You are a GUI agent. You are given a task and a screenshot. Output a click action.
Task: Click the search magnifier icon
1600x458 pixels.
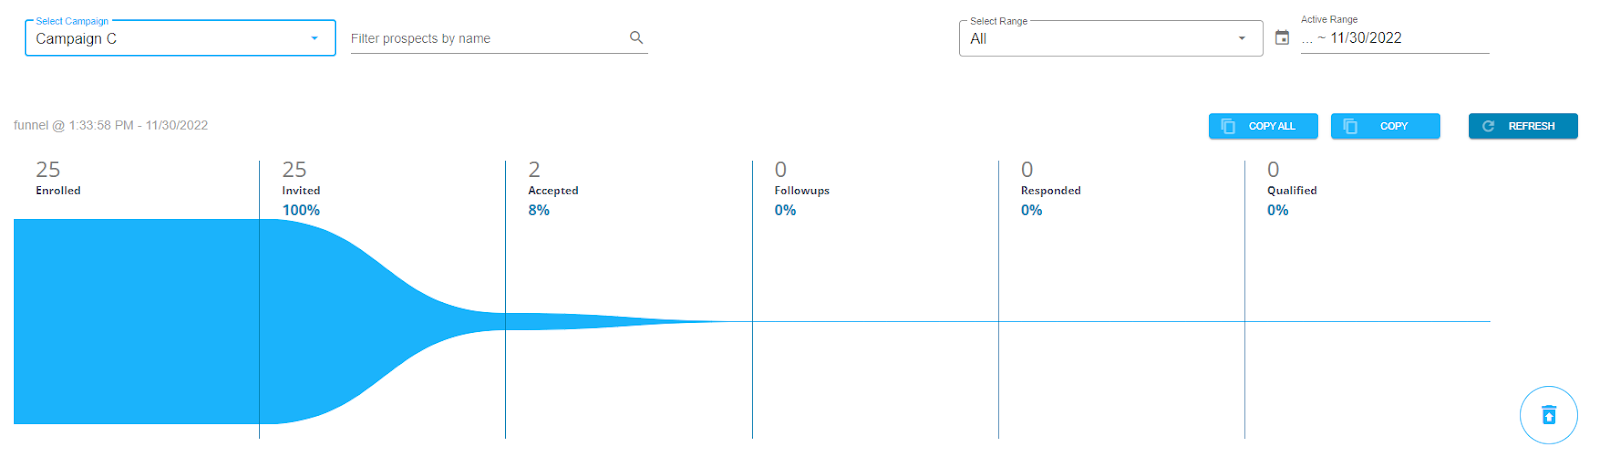(x=636, y=38)
